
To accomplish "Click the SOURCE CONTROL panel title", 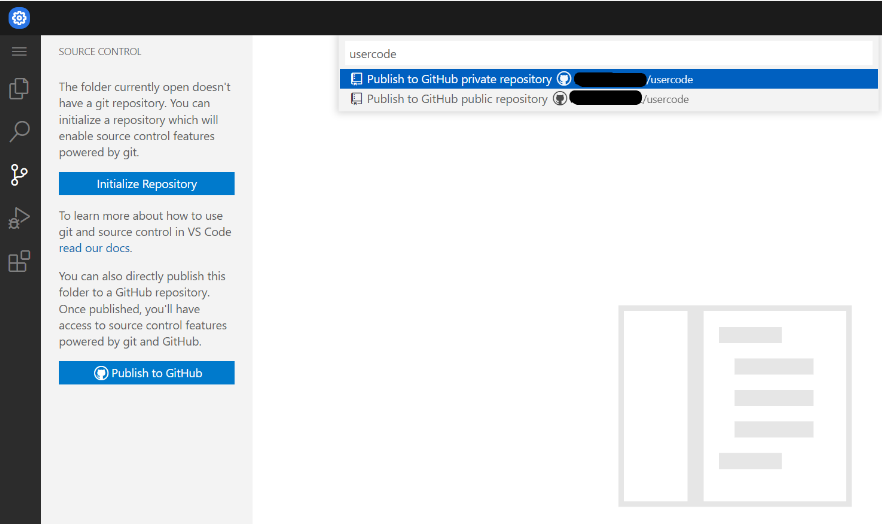I will 100,52.
